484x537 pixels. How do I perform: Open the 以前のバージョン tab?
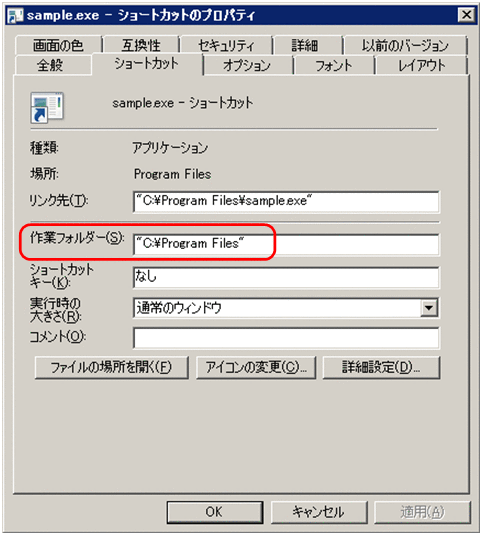pos(405,45)
